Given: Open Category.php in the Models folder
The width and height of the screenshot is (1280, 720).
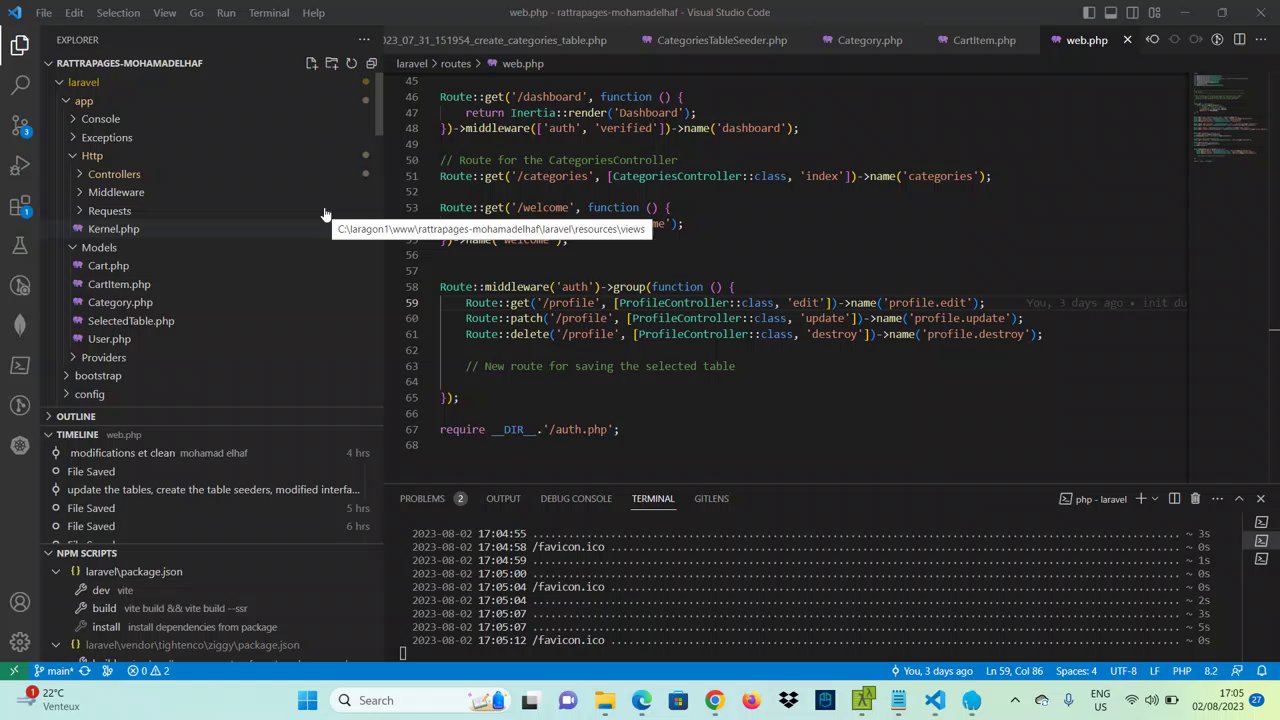Looking at the screenshot, I should (120, 302).
